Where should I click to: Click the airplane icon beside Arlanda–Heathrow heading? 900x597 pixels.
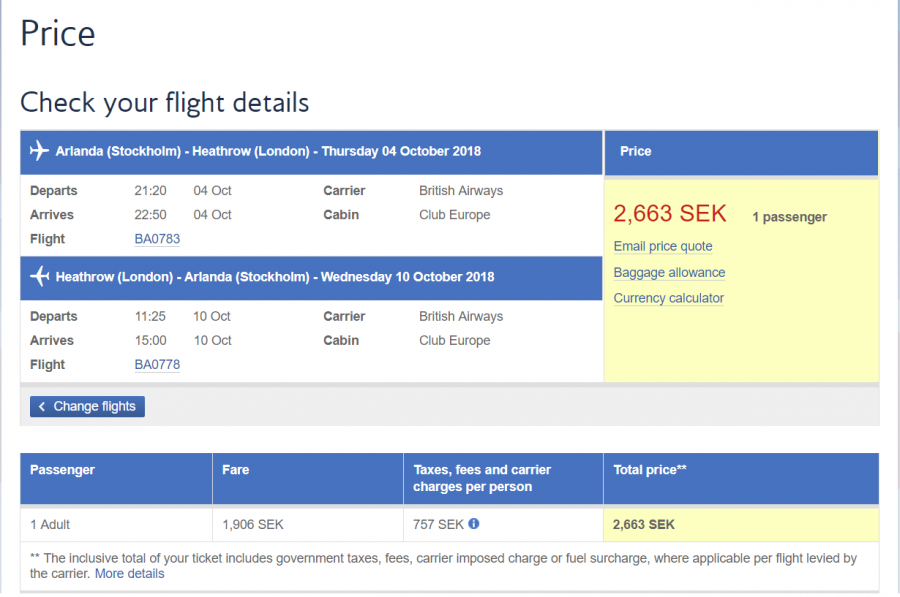[40, 152]
